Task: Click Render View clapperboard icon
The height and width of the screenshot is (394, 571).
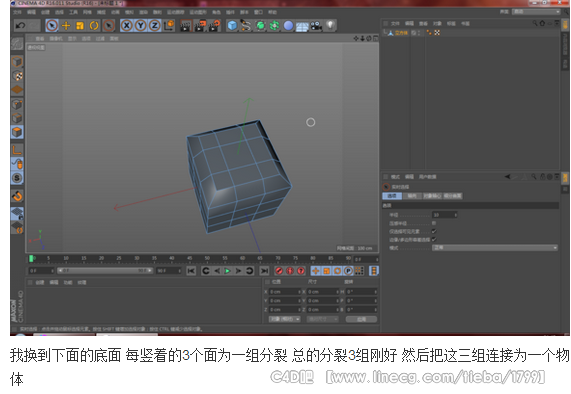Action: (186, 25)
